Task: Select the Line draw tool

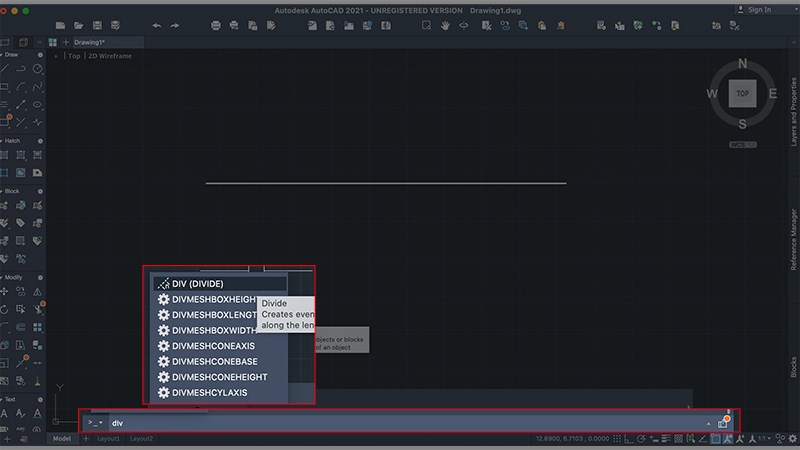Action: [x=6, y=69]
